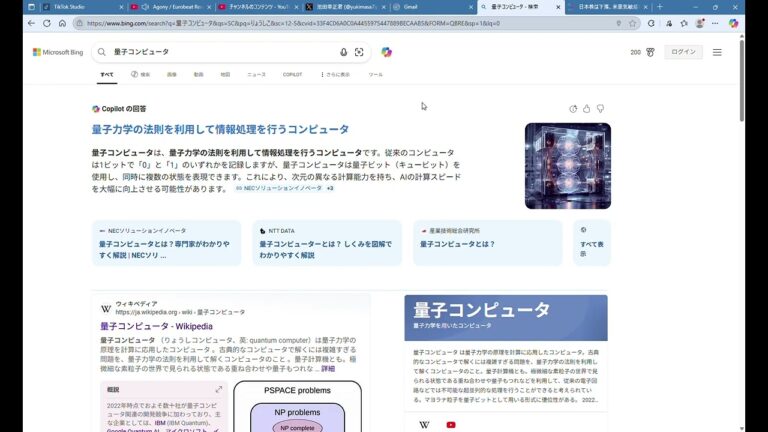768x432 pixels.
Task: Select the 動画 (videos) category
Action: coord(198,74)
